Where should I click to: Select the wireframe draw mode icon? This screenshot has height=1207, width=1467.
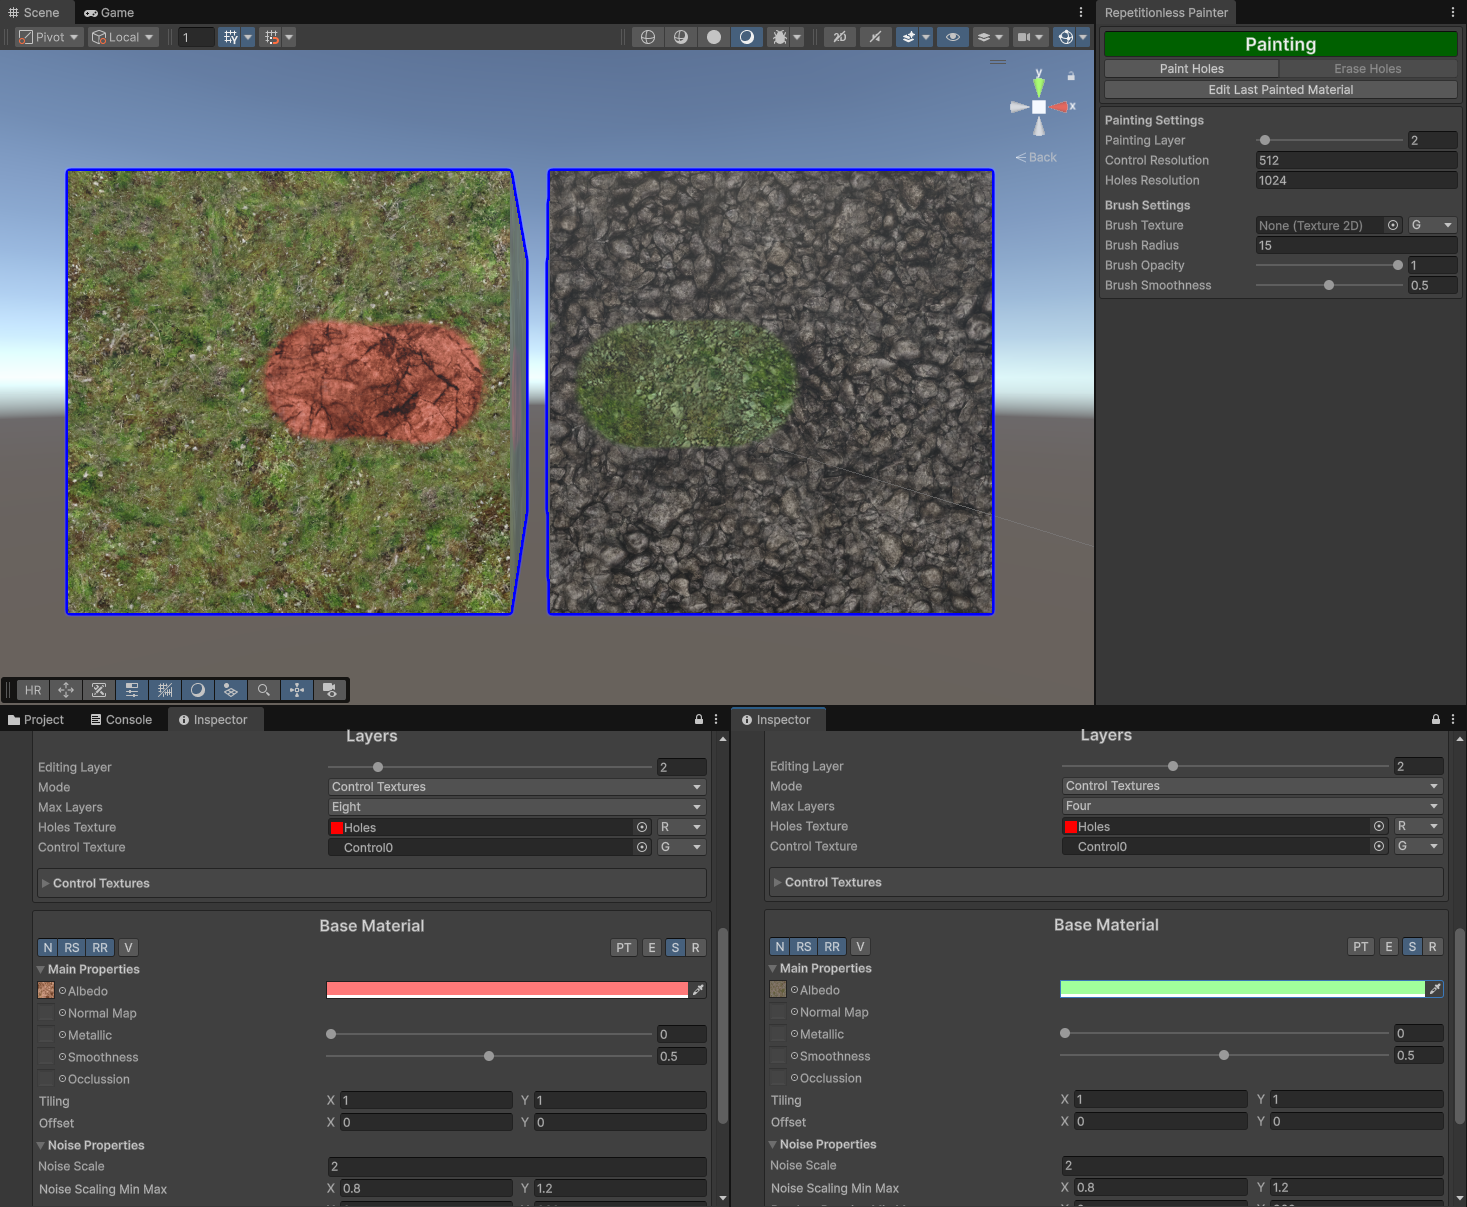648,37
